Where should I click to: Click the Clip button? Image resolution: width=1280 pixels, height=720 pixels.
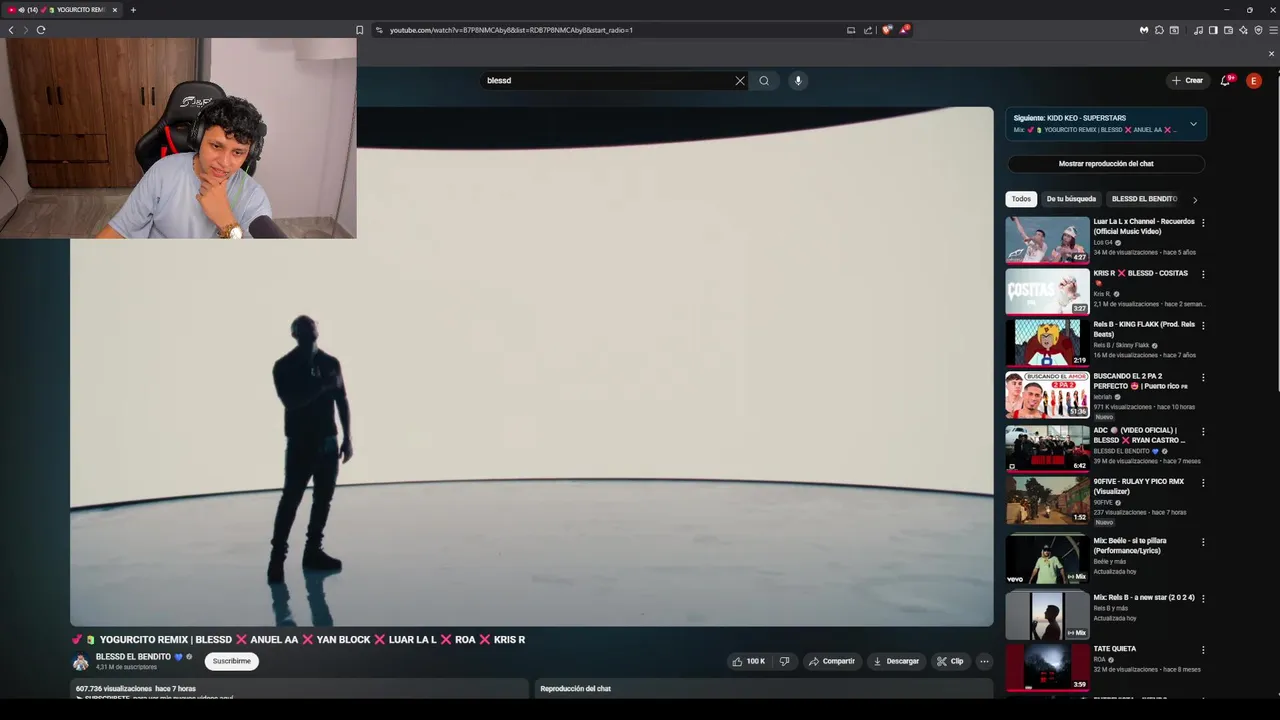point(950,661)
